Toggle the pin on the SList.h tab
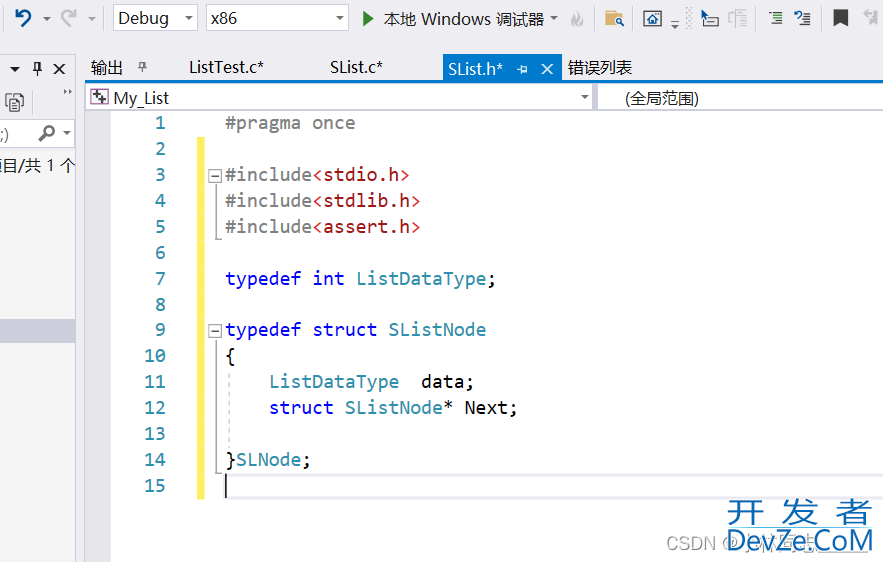 pos(522,69)
